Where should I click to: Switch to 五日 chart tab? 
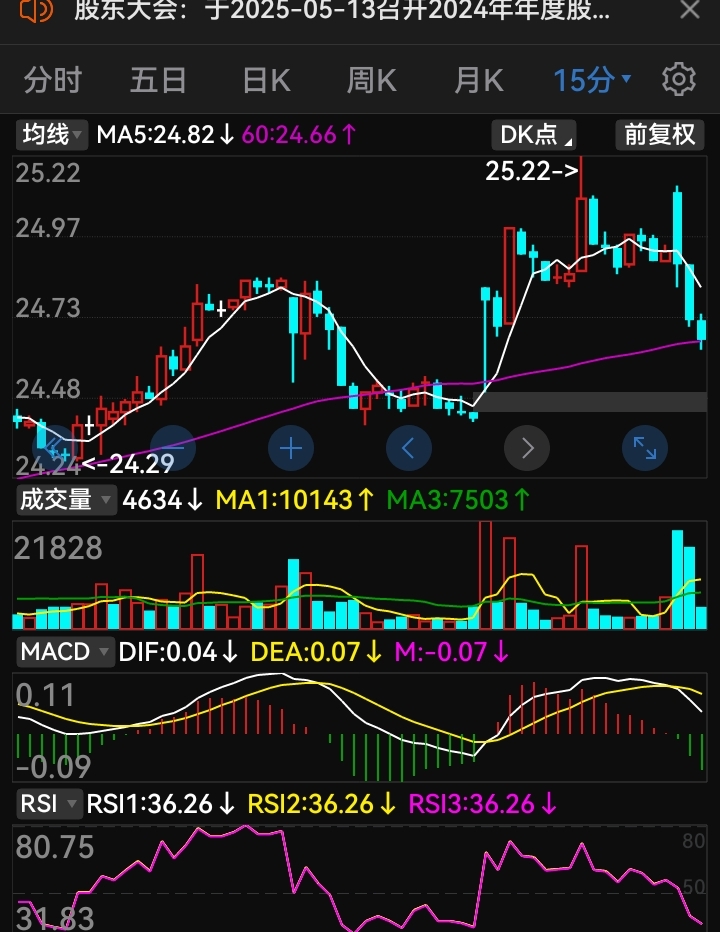(158, 80)
